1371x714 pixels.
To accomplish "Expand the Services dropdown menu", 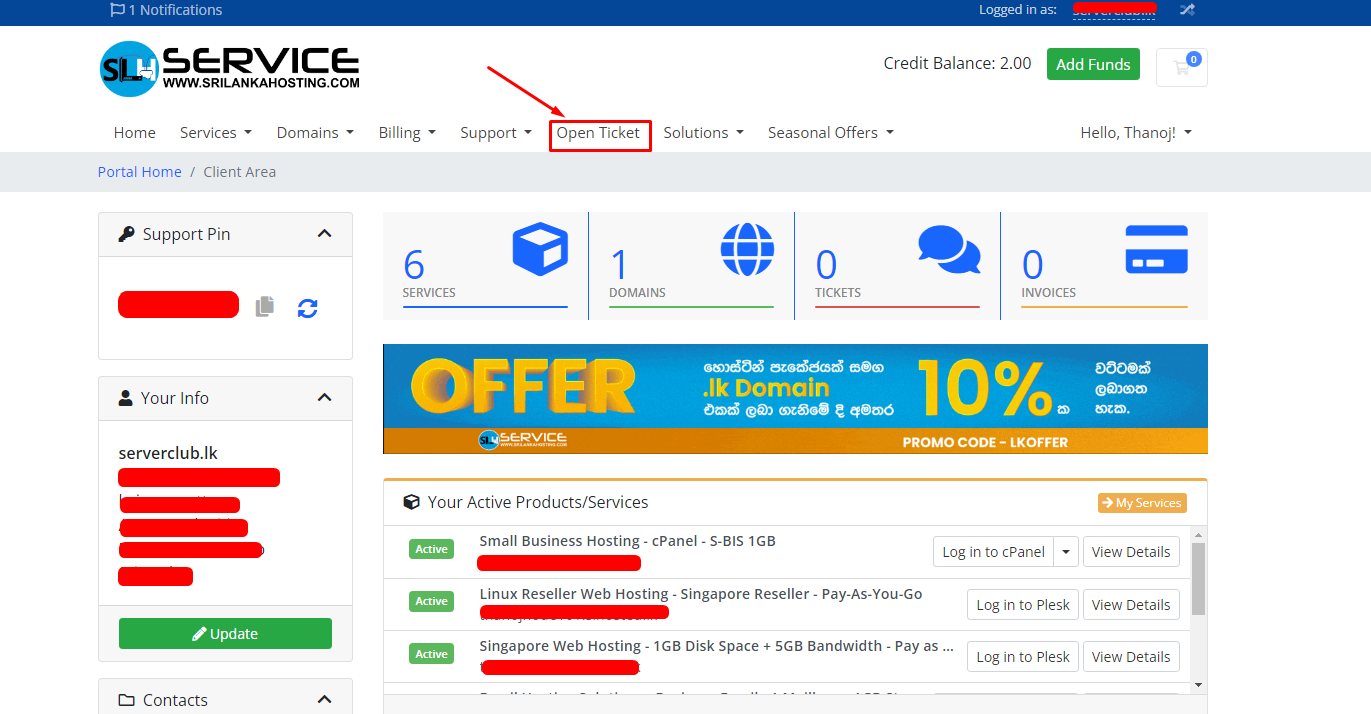I will 215,133.
